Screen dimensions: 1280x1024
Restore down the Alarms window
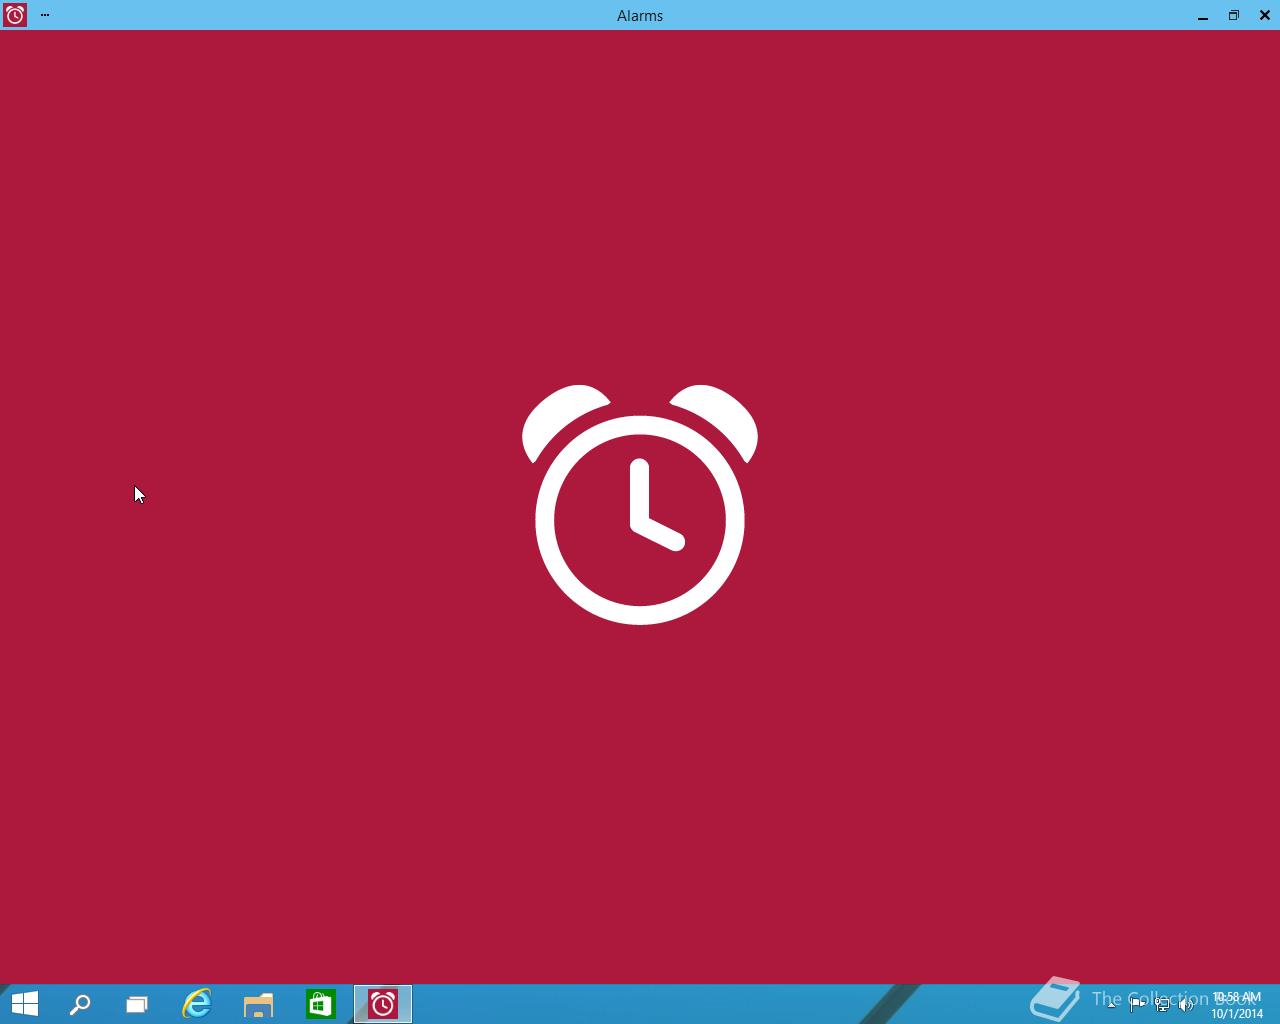coord(1234,15)
